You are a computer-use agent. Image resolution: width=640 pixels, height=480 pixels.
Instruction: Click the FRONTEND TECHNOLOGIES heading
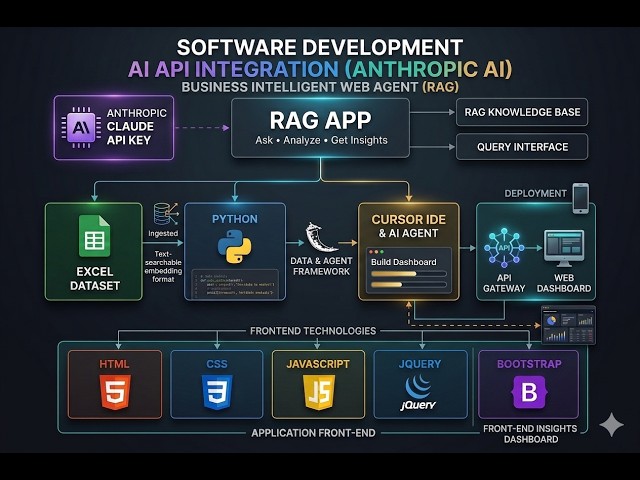point(313,331)
